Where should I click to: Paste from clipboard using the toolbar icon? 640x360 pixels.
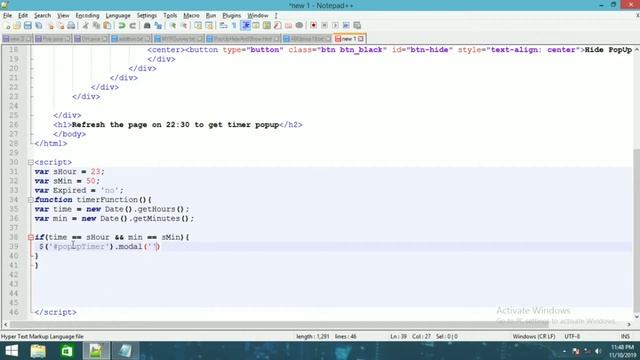[107, 26]
